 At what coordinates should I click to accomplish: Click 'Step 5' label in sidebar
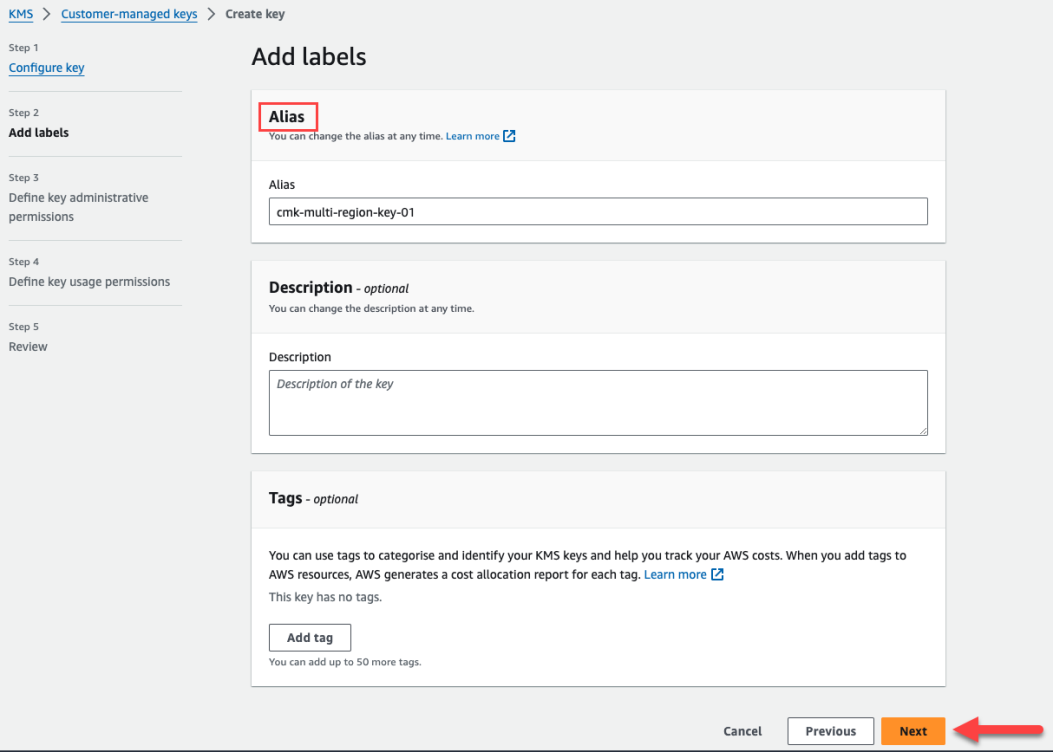pos(24,327)
